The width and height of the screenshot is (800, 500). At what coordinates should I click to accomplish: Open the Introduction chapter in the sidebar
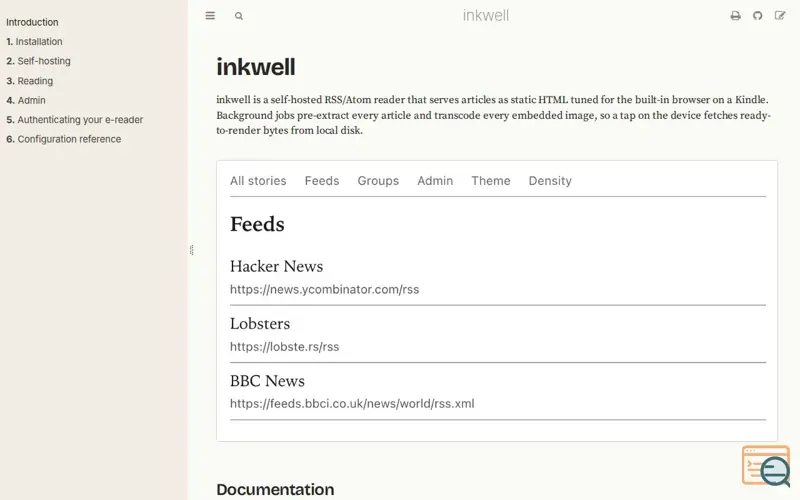coord(32,22)
